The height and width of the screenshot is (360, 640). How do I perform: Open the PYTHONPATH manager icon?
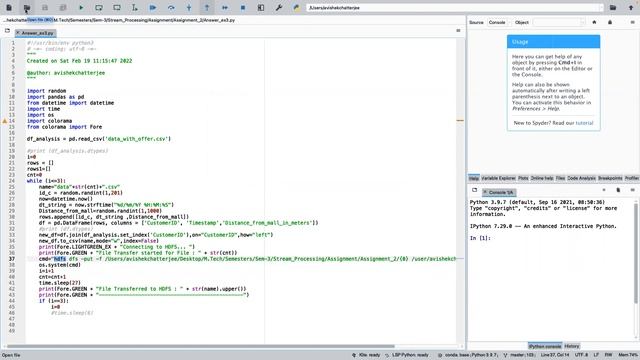(x=297, y=8)
